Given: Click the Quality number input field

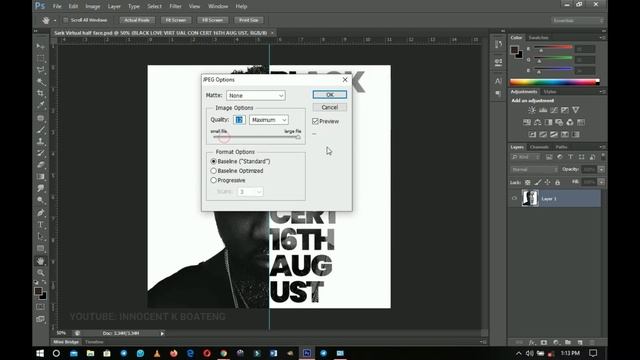Looking at the screenshot, I should pyautogui.click(x=239, y=120).
